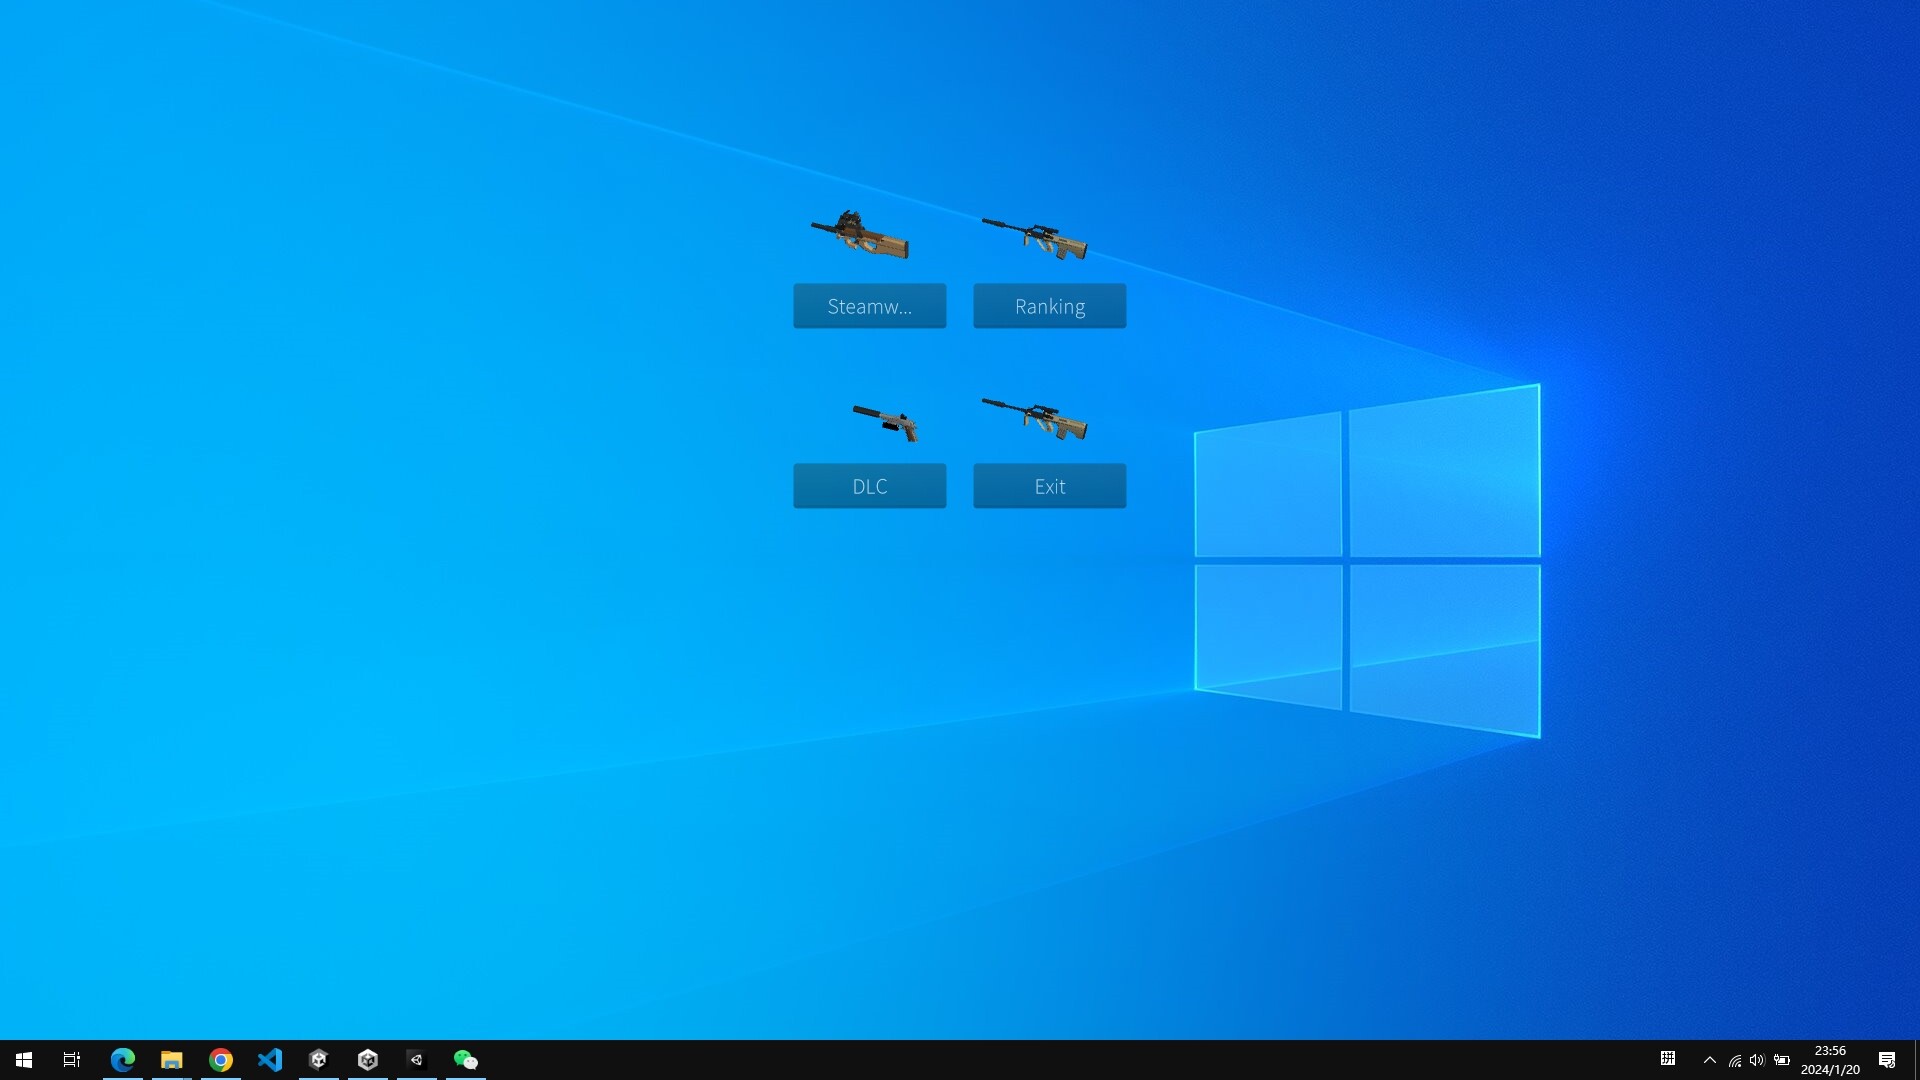The height and width of the screenshot is (1080, 1920).
Task: Expand hidden system tray icons
Action: click(1710, 1059)
